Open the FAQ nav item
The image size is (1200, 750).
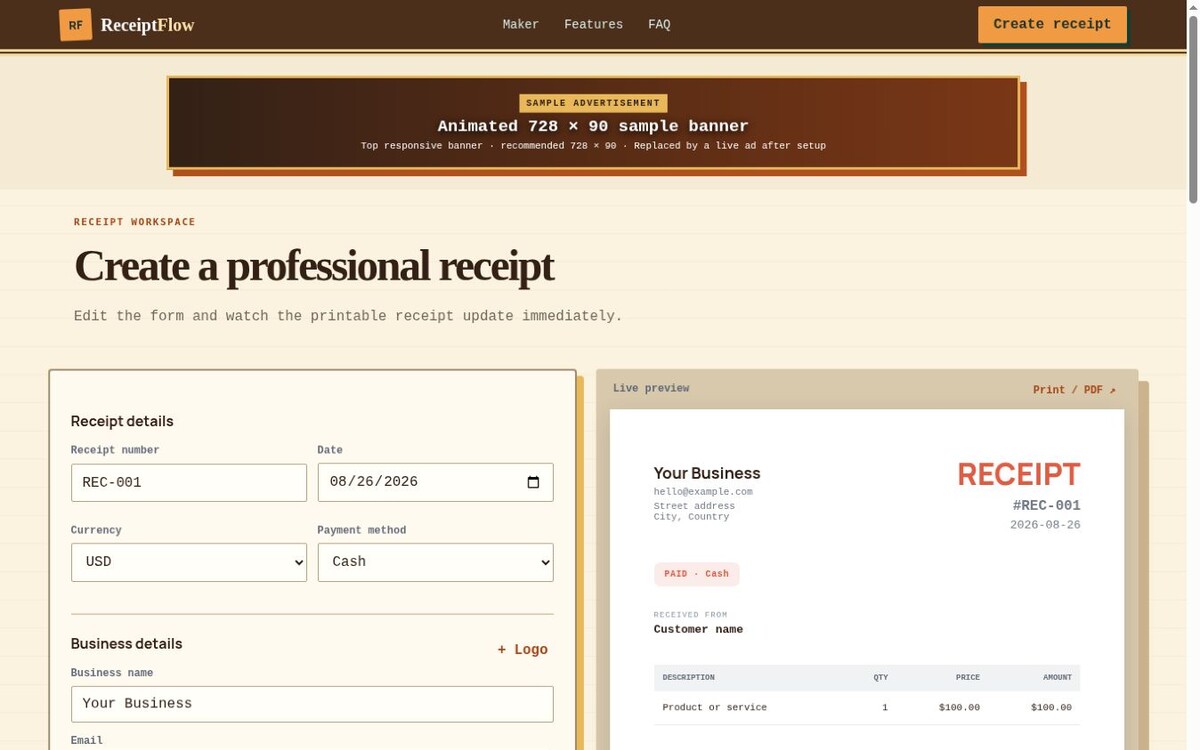coord(659,24)
